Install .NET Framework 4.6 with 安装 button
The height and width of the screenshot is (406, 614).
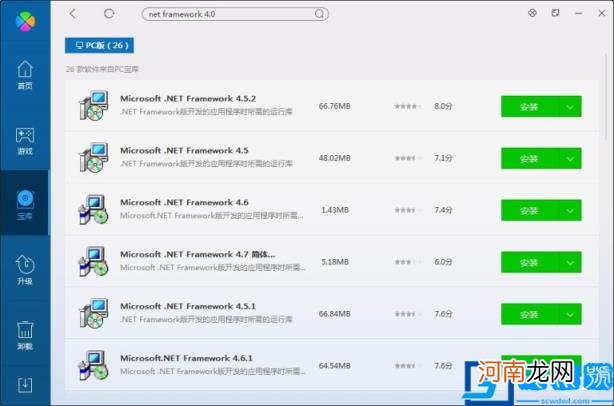[x=529, y=211]
